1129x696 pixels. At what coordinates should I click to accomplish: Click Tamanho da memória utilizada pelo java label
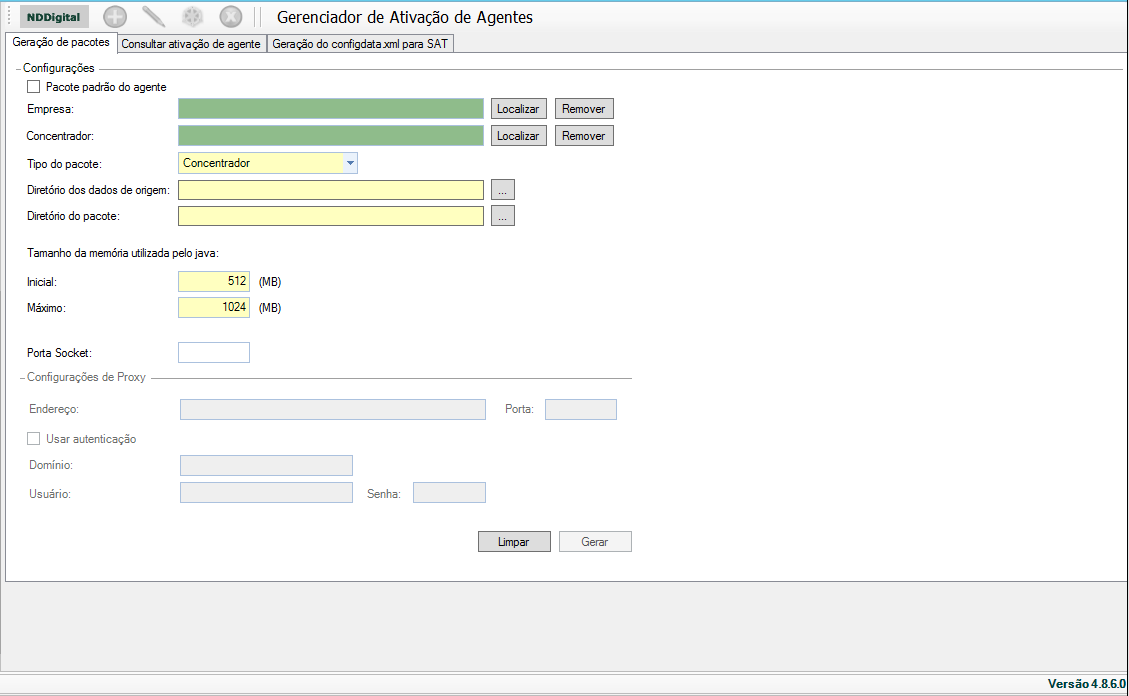tap(123, 253)
